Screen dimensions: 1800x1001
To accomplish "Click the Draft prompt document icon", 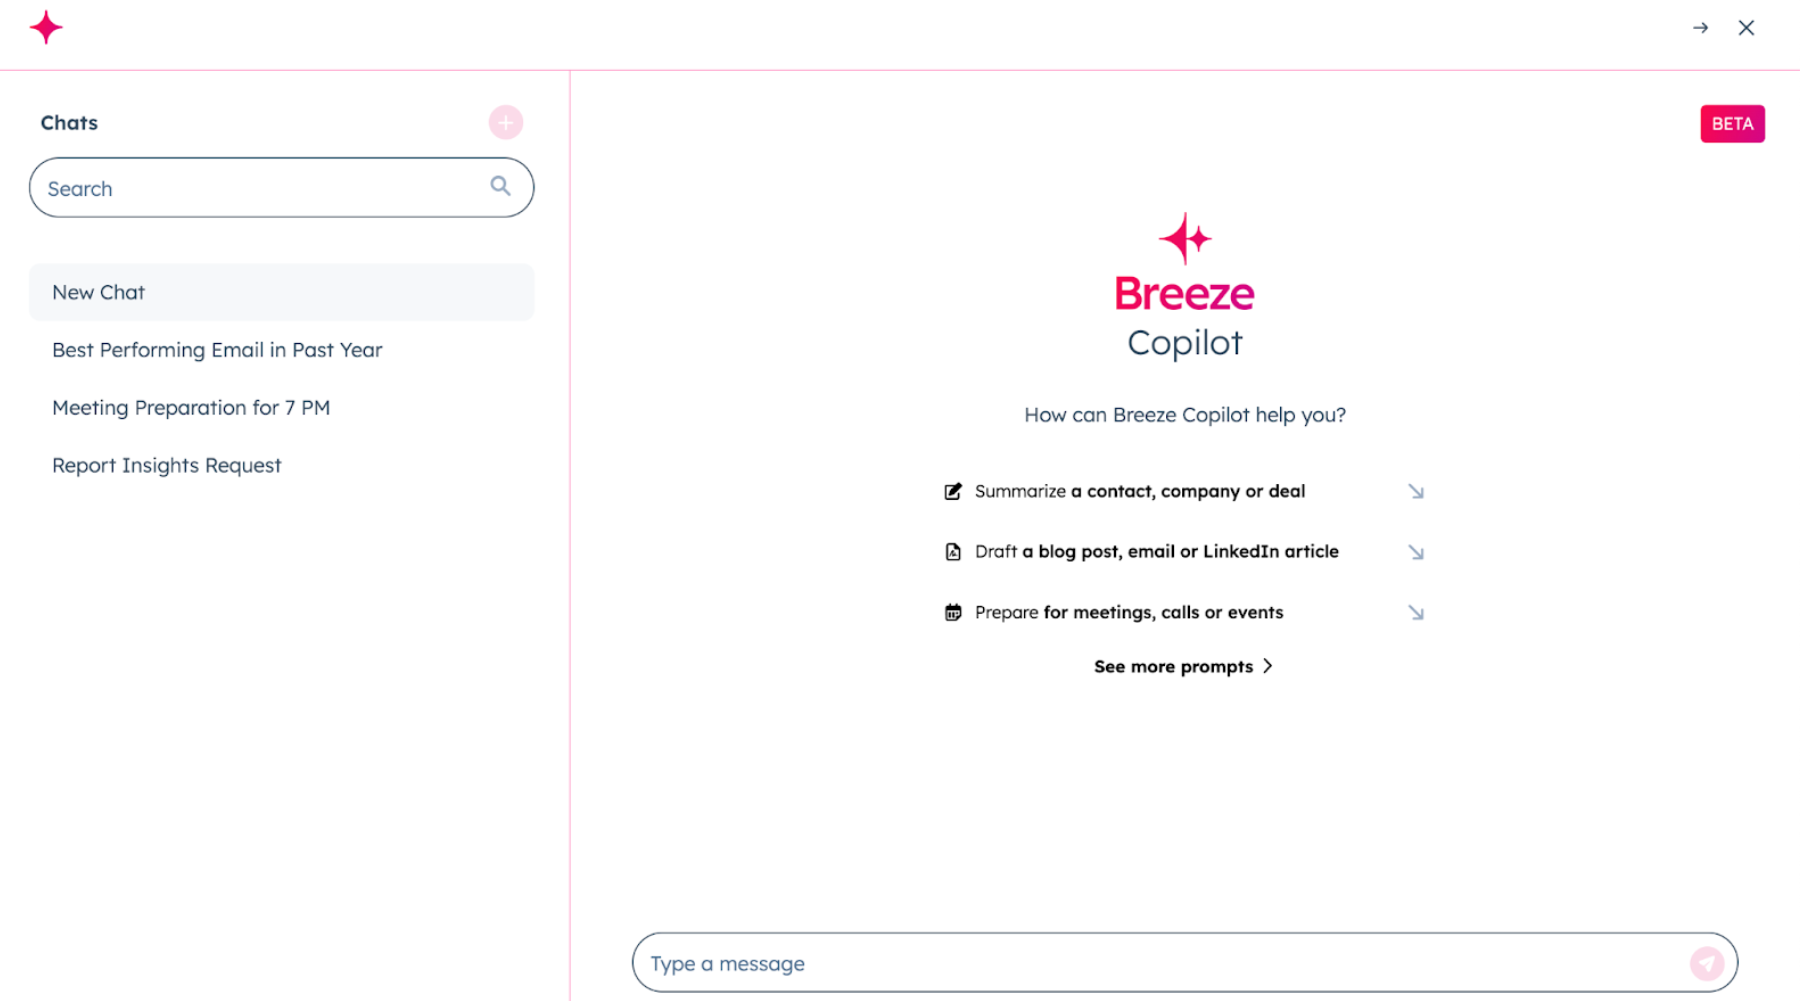I will 953,552.
